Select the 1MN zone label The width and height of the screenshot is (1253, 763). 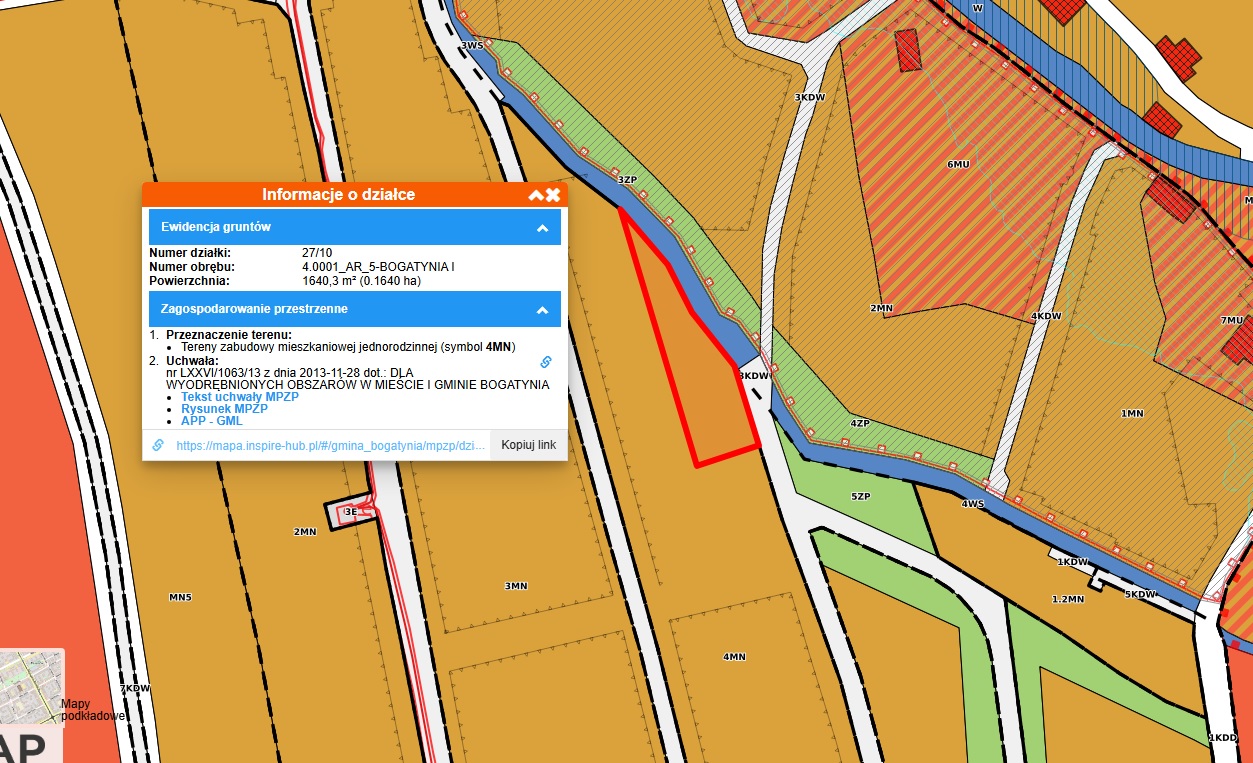coord(1131,413)
